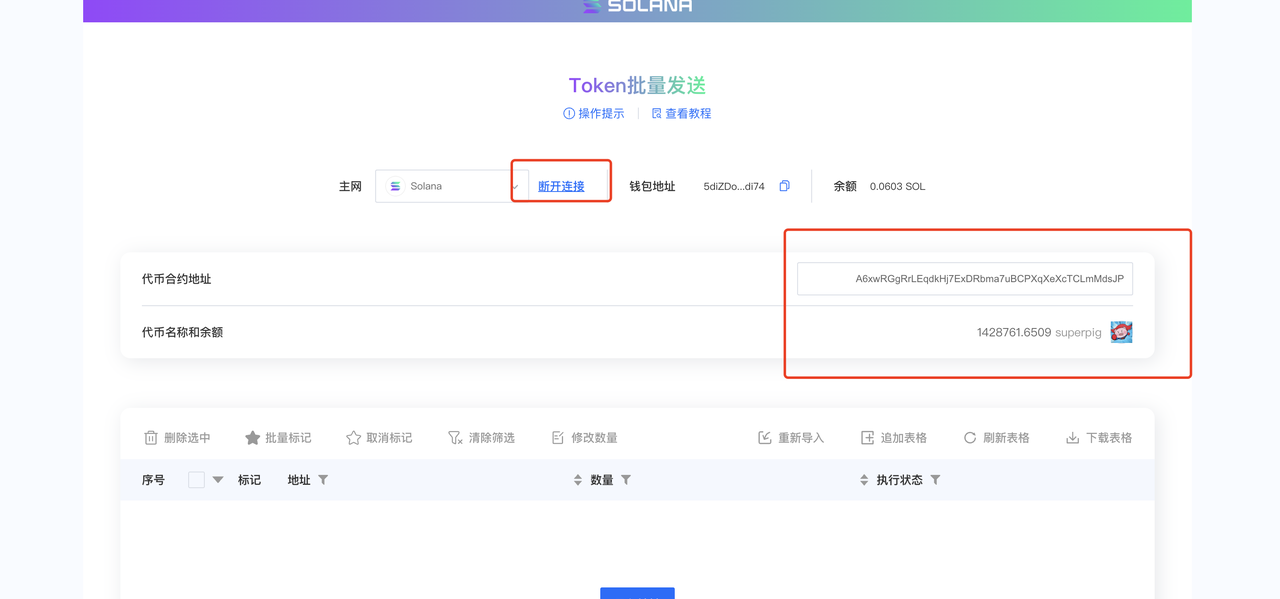
Task: Click the token contract address input field
Action: click(x=965, y=279)
